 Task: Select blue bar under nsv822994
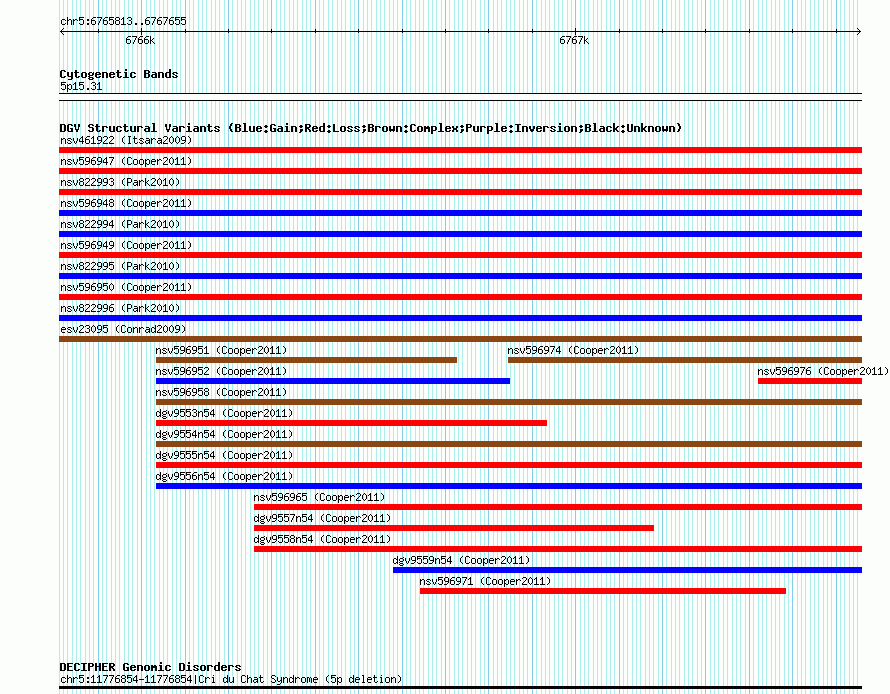460,234
